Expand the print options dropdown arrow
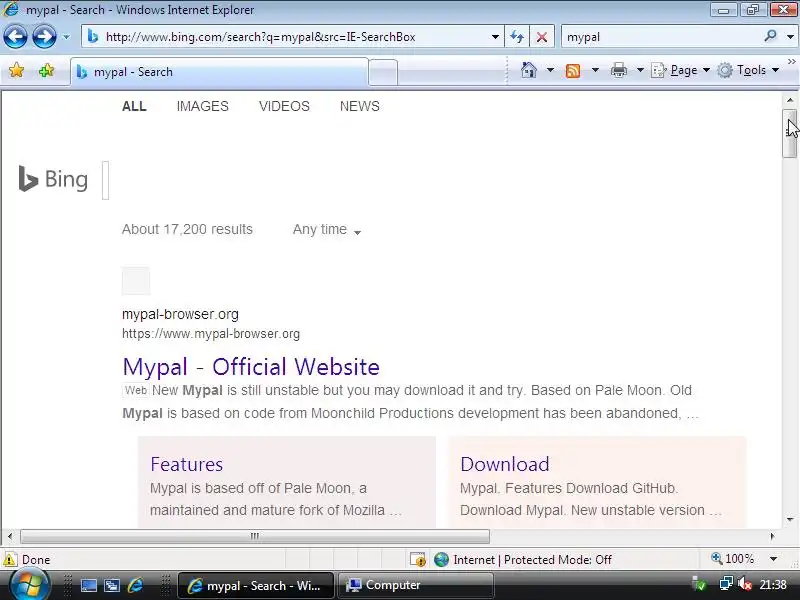The width and height of the screenshot is (800, 600). point(640,70)
